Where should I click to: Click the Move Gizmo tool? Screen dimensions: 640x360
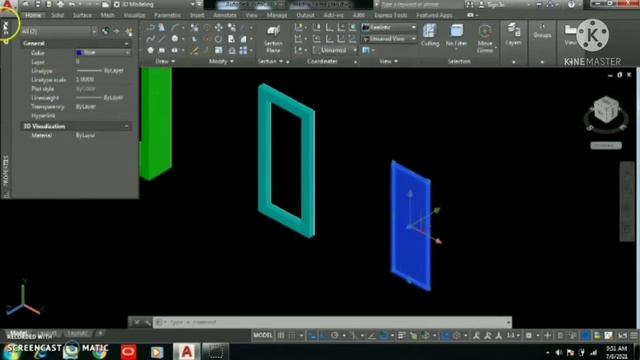tap(485, 39)
